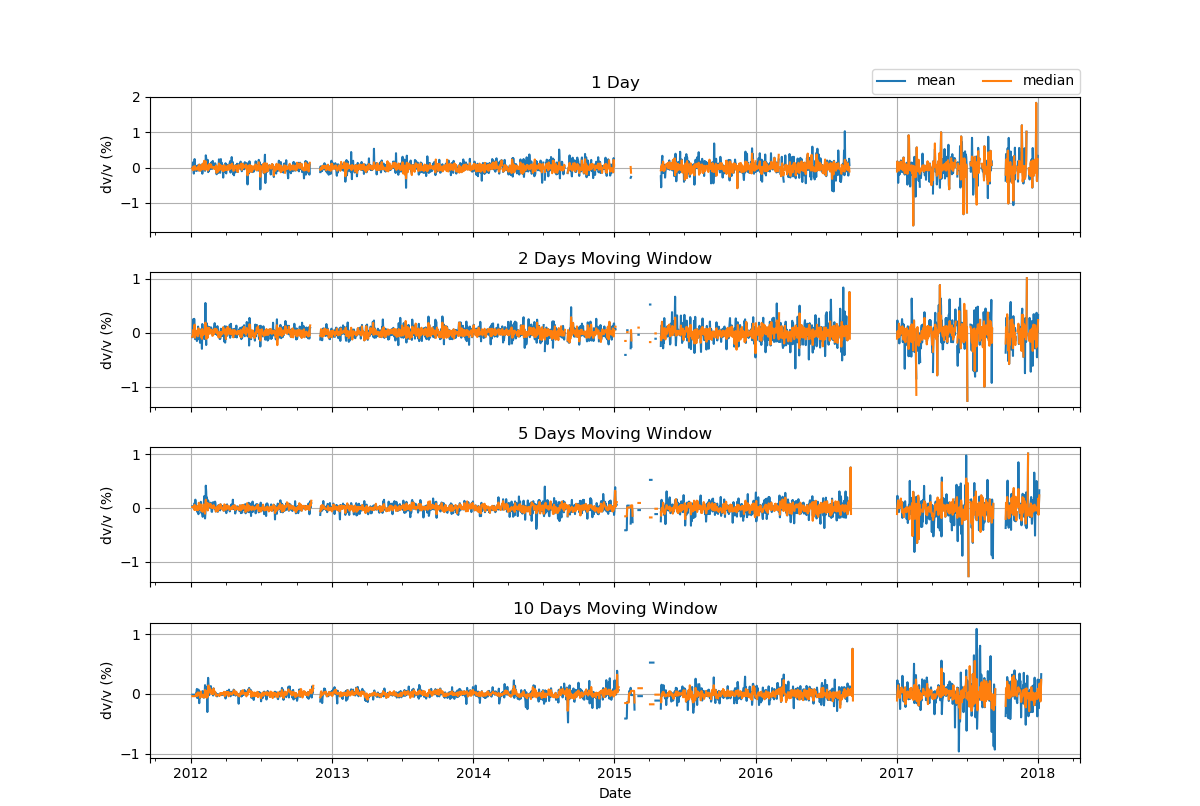This screenshot has height=806, width=1200.
Task: Click the 2013 x-axis tick label
Action: pyautogui.click(x=333, y=773)
